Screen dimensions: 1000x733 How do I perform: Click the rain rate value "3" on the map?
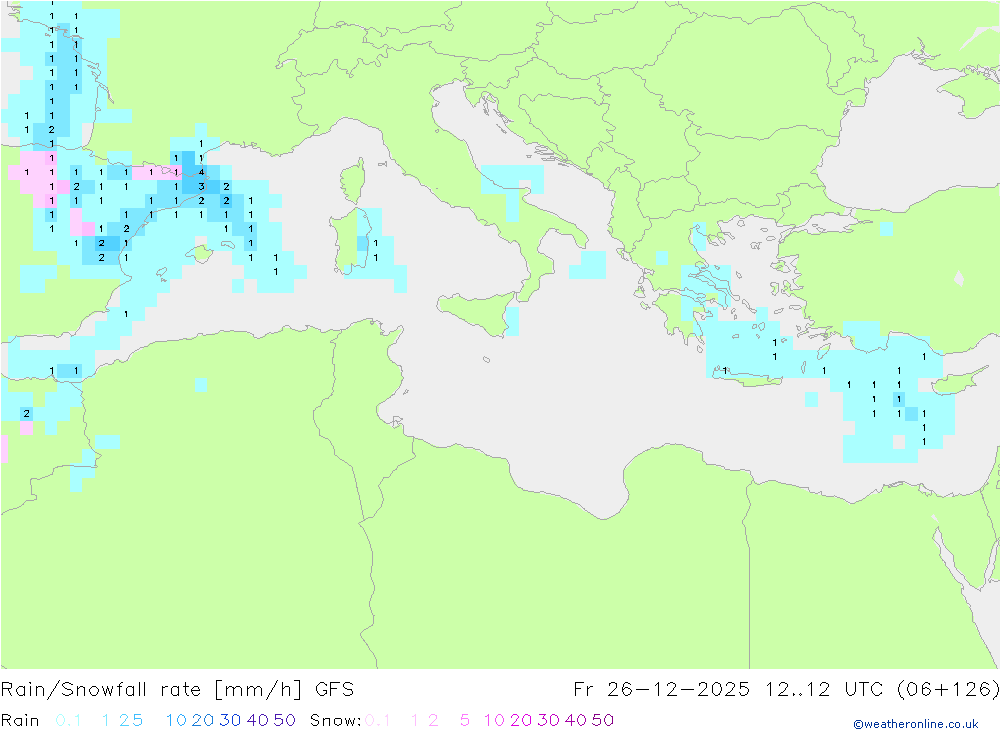point(202,186)
